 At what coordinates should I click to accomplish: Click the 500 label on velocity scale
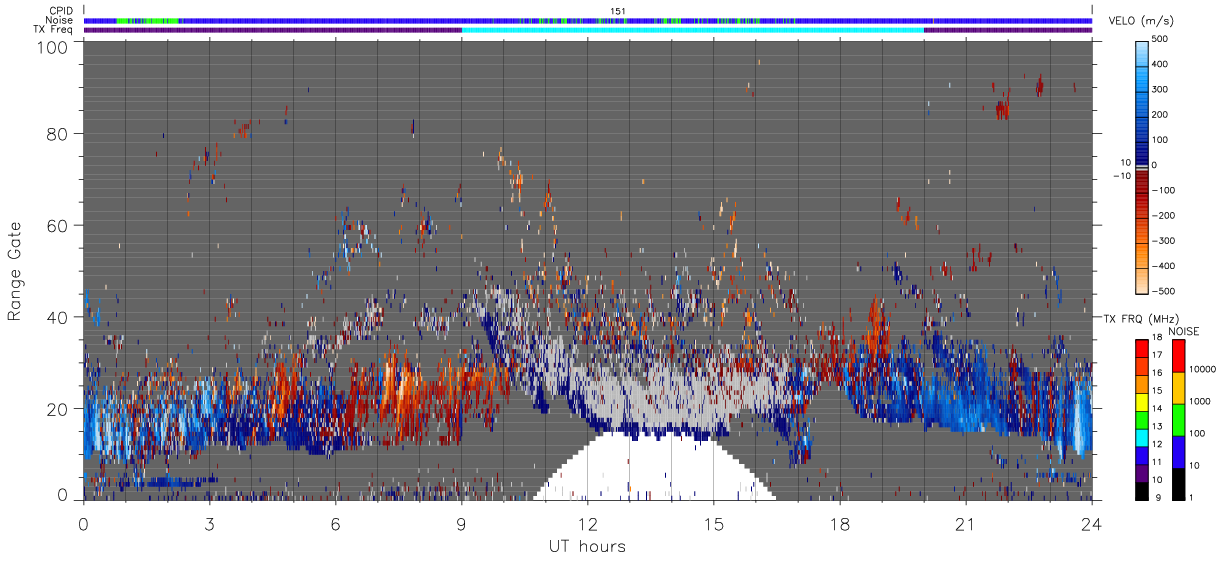tap(1161, 38)
